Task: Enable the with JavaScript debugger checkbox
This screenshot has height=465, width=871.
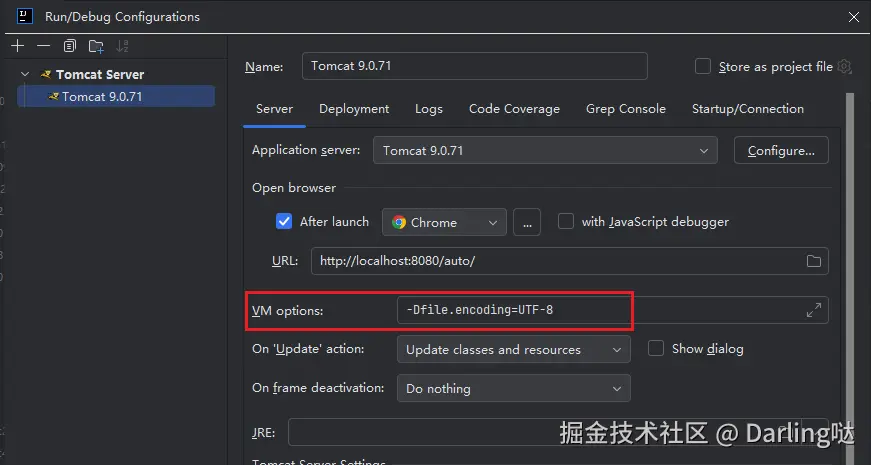Action: coord(565,221)
